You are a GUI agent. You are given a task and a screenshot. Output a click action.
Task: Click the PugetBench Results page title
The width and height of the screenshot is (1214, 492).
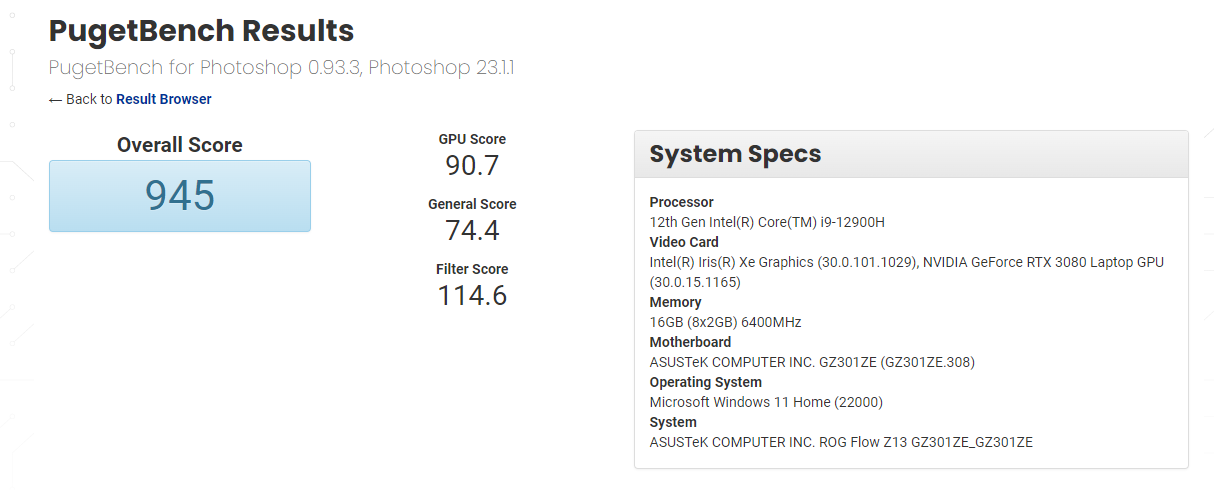coord(201,31)
